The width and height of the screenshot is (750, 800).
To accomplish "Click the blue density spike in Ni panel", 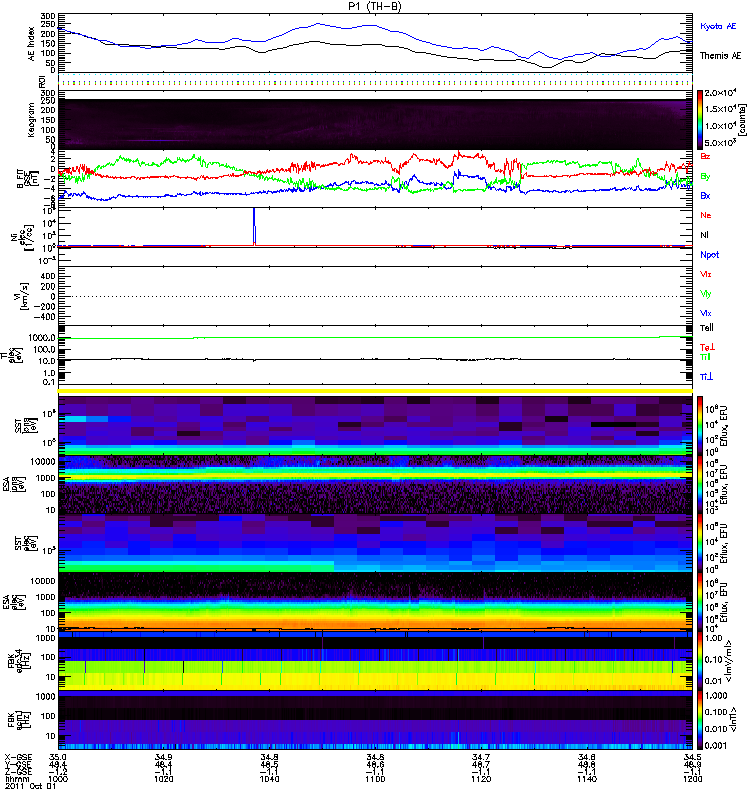I will tap(254, 227).
